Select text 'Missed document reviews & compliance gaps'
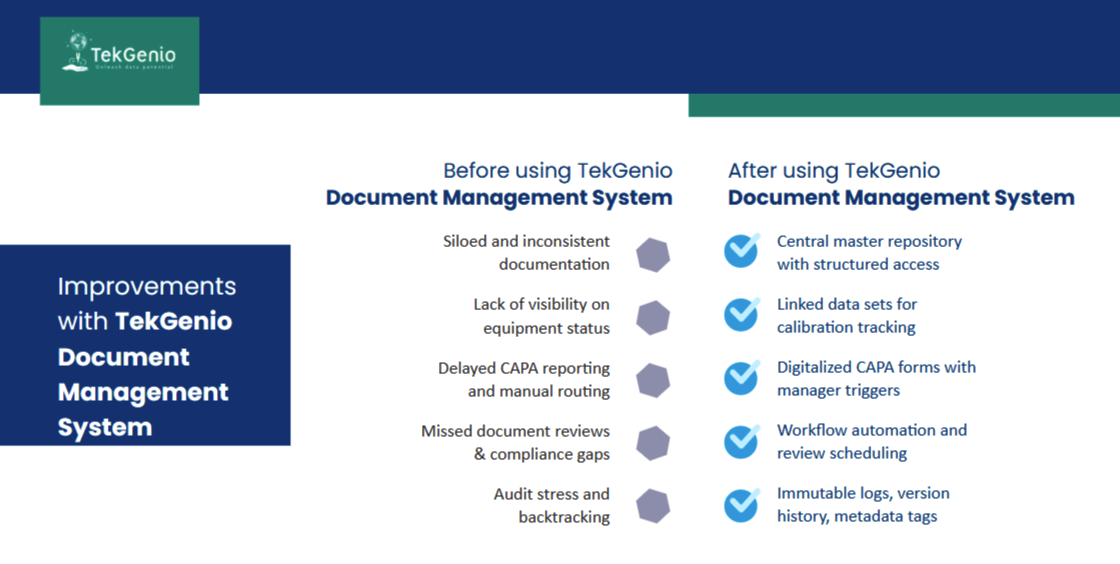1120x564 pixels. [x=516, y=443]
